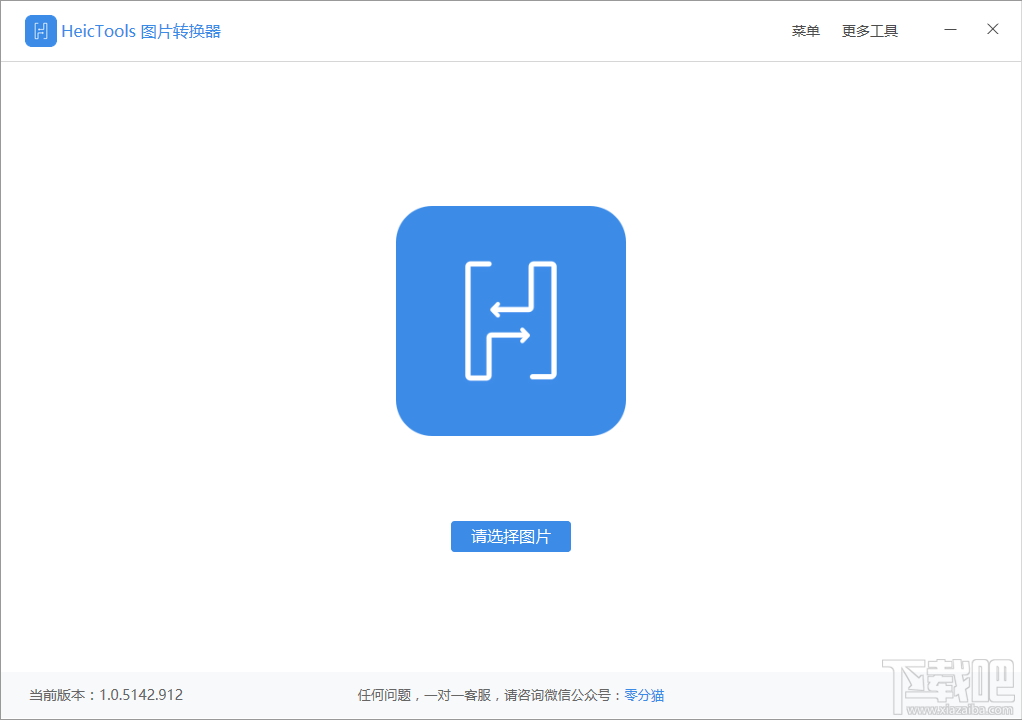The width and height of the screenshot is (1022, 720).
Task: Select the small H icon beside the app title
Action: tap(40, 31)
